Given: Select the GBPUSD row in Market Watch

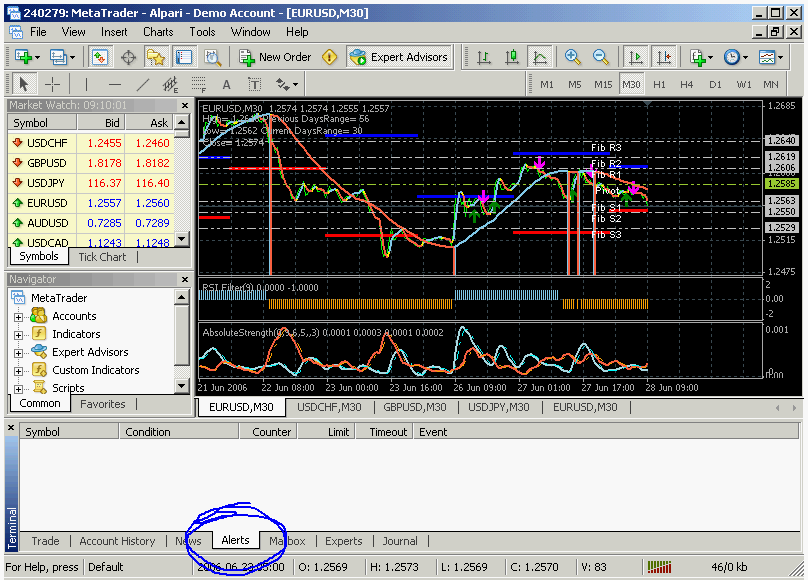Looking at the screenshot, I should click(91, 163).
